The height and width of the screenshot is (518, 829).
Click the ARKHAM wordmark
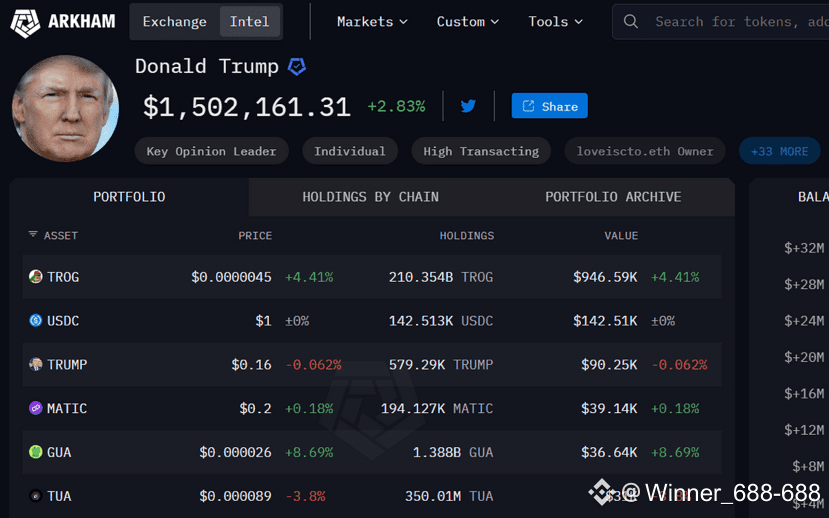pyautogui.click(x=81, y=22)
